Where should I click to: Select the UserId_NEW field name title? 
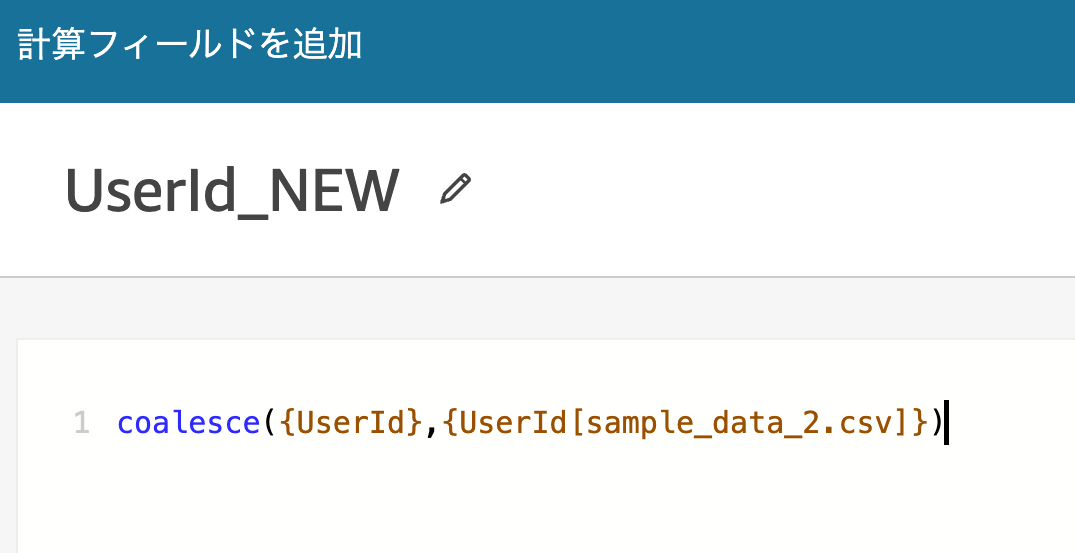click(x=232, y=191)
